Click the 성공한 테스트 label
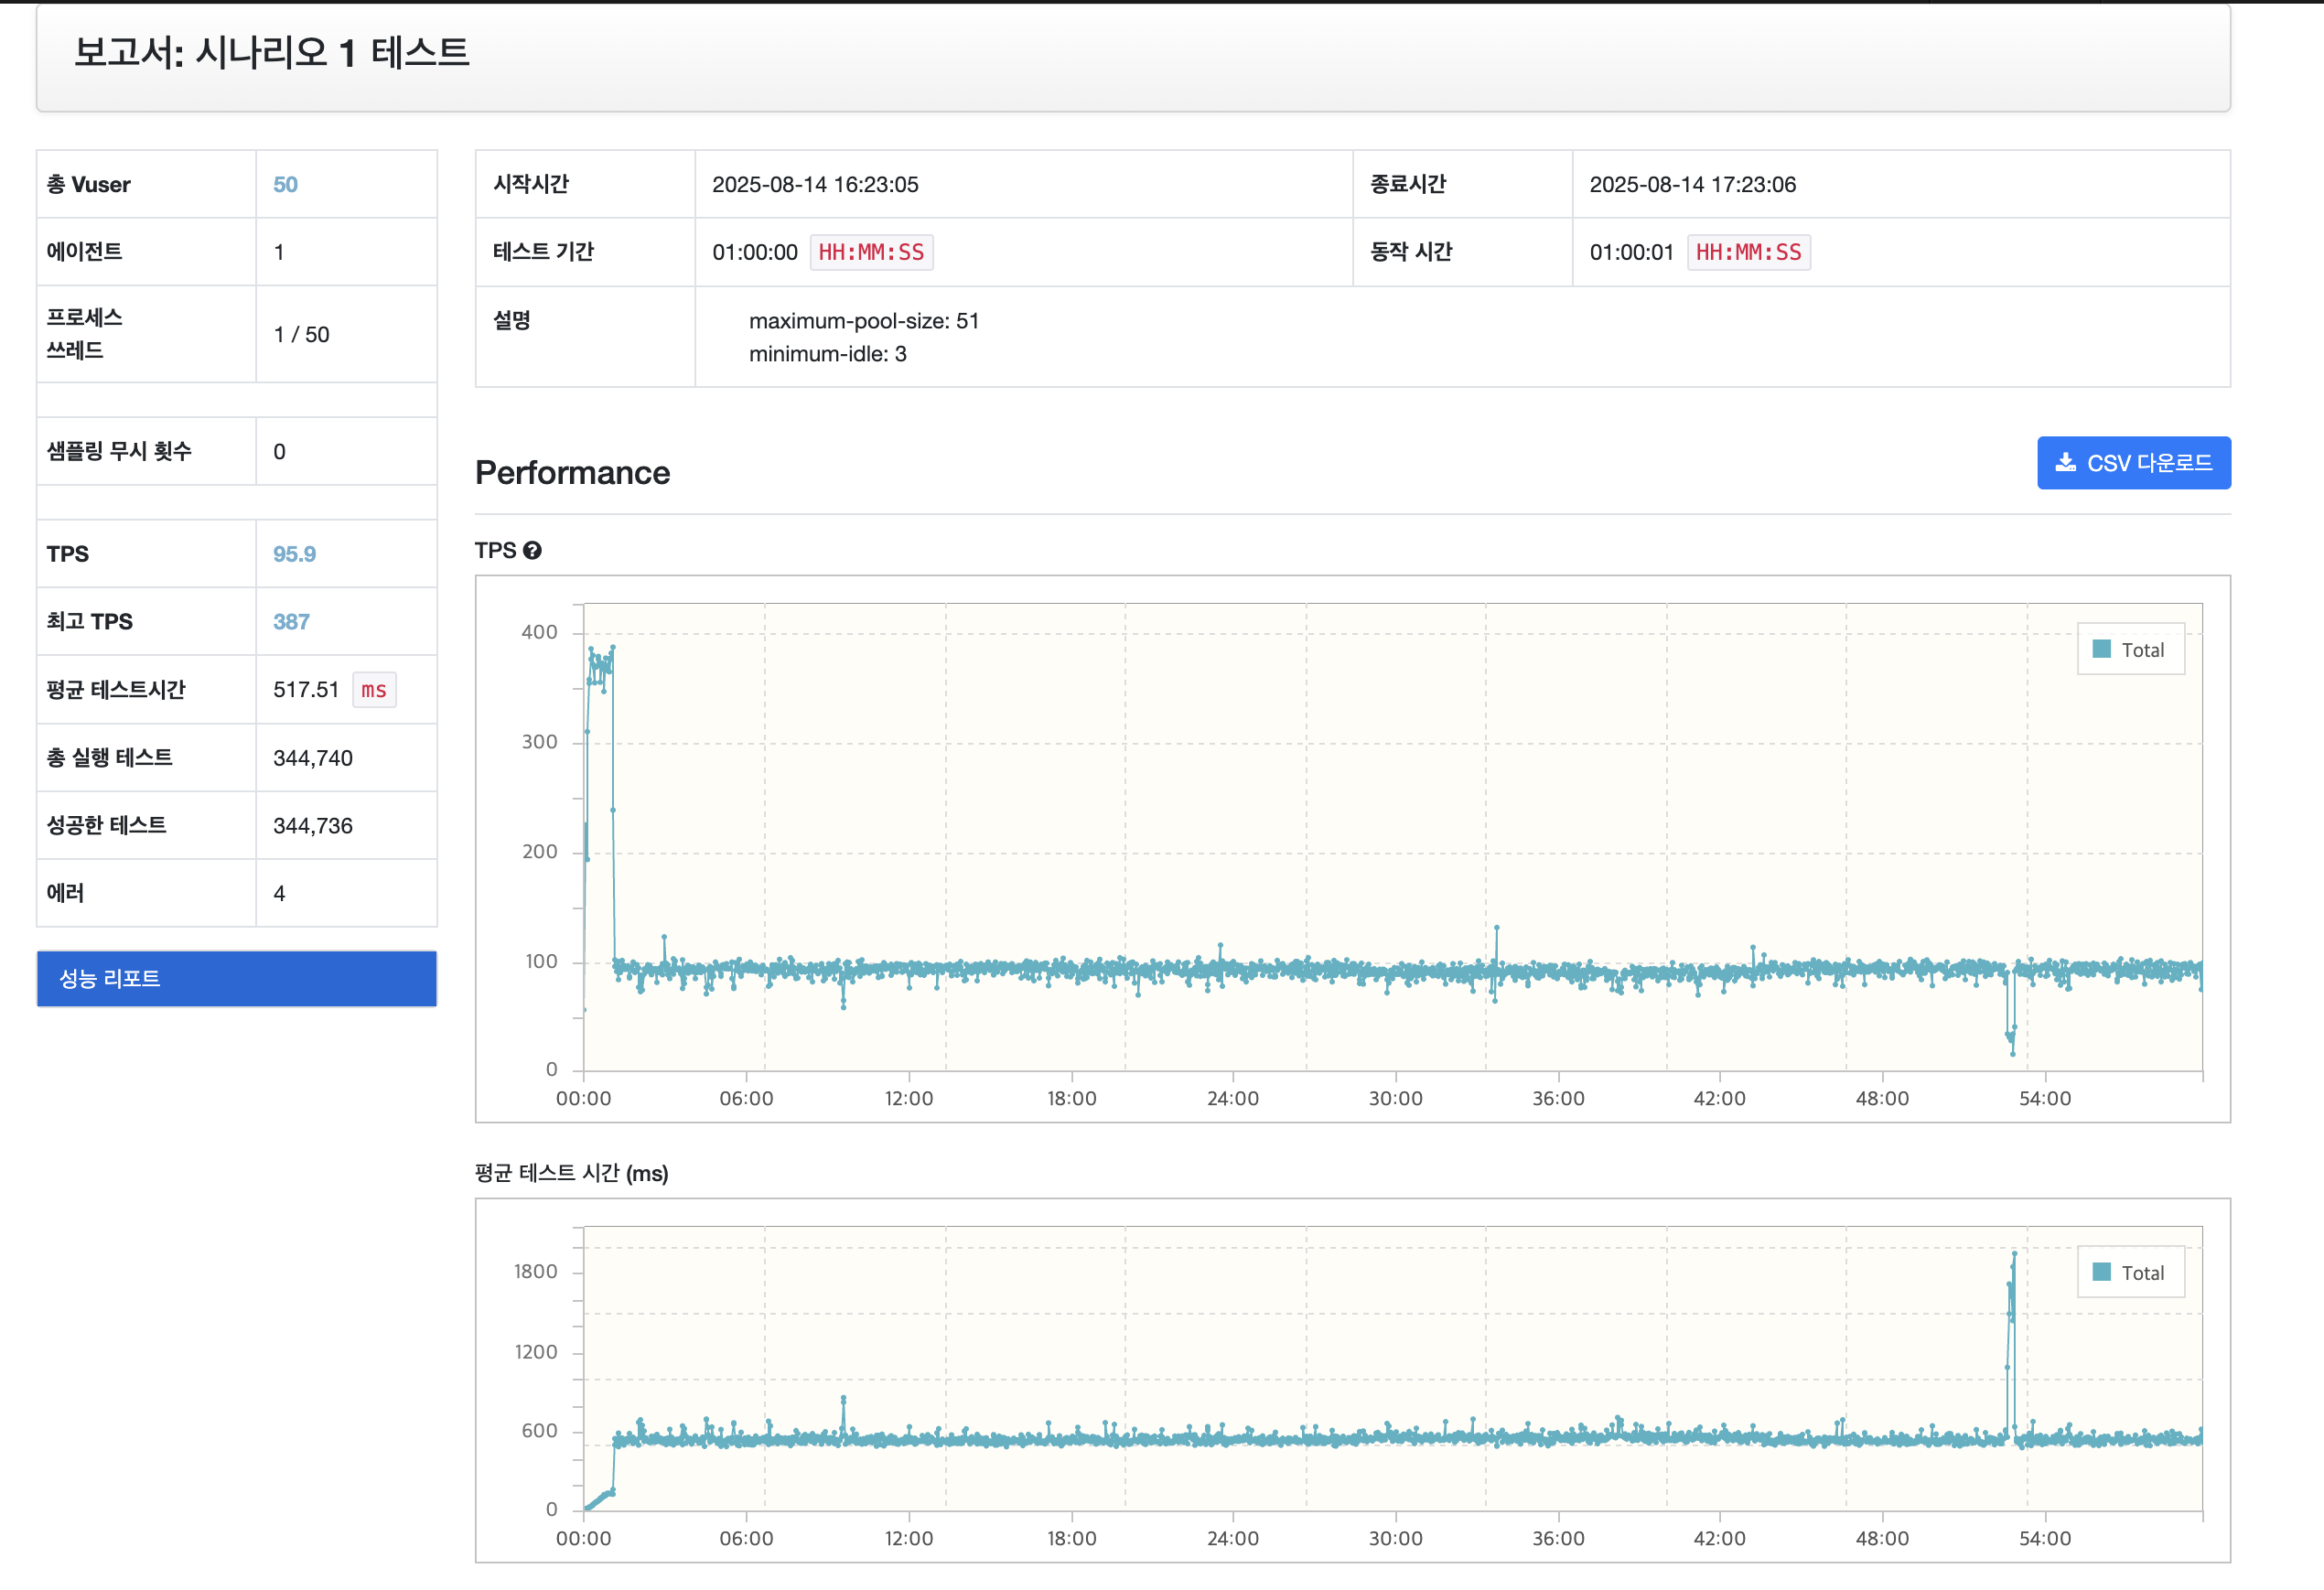This screenshot has height=1590, width=2324. [x=107, y=826]
